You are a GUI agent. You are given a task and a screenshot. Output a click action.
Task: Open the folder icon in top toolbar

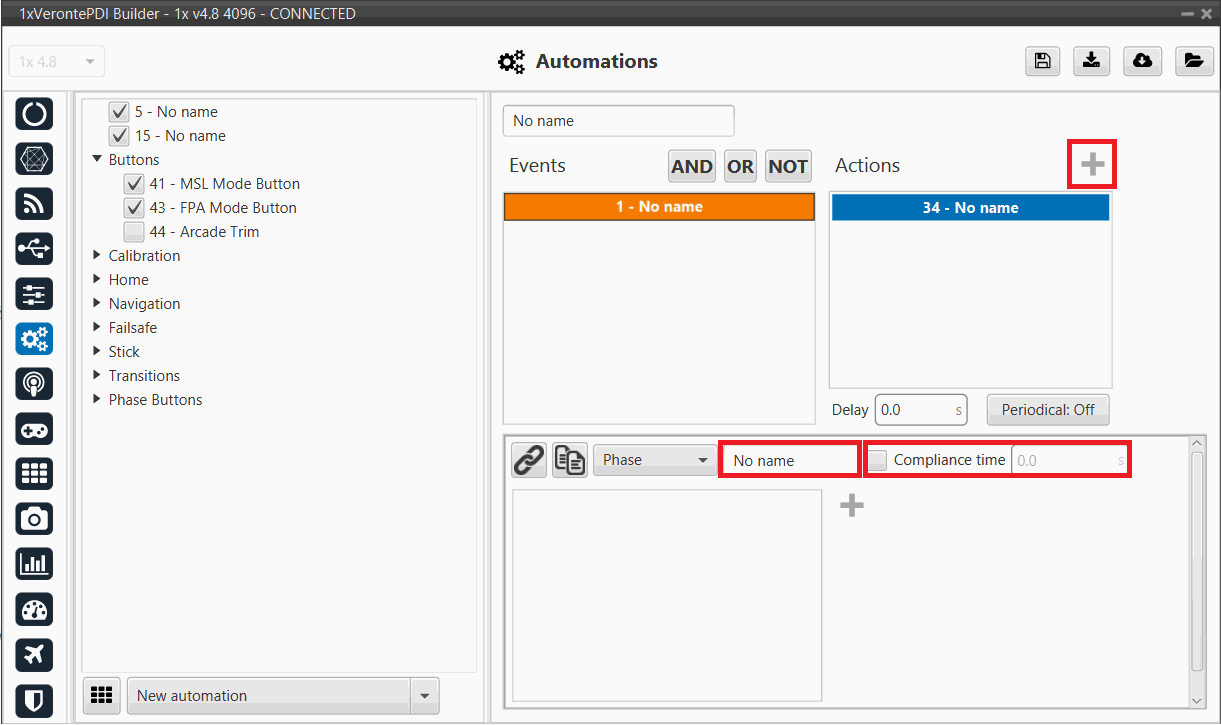click(x=1192, y=61)
